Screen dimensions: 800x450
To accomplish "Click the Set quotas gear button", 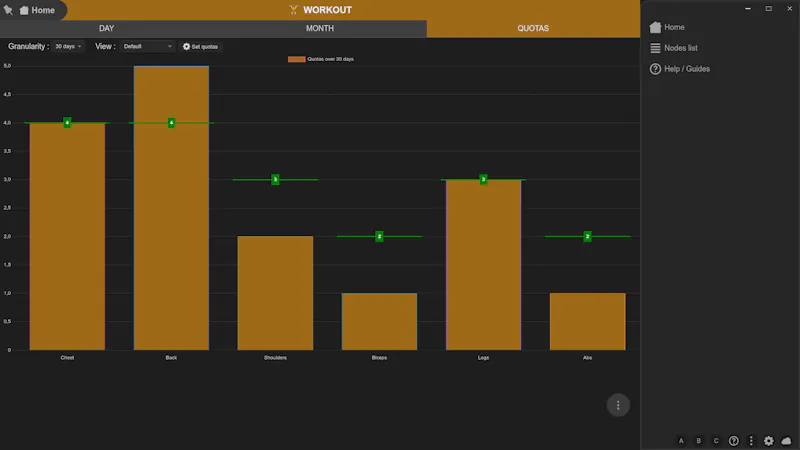I will 201,46.
